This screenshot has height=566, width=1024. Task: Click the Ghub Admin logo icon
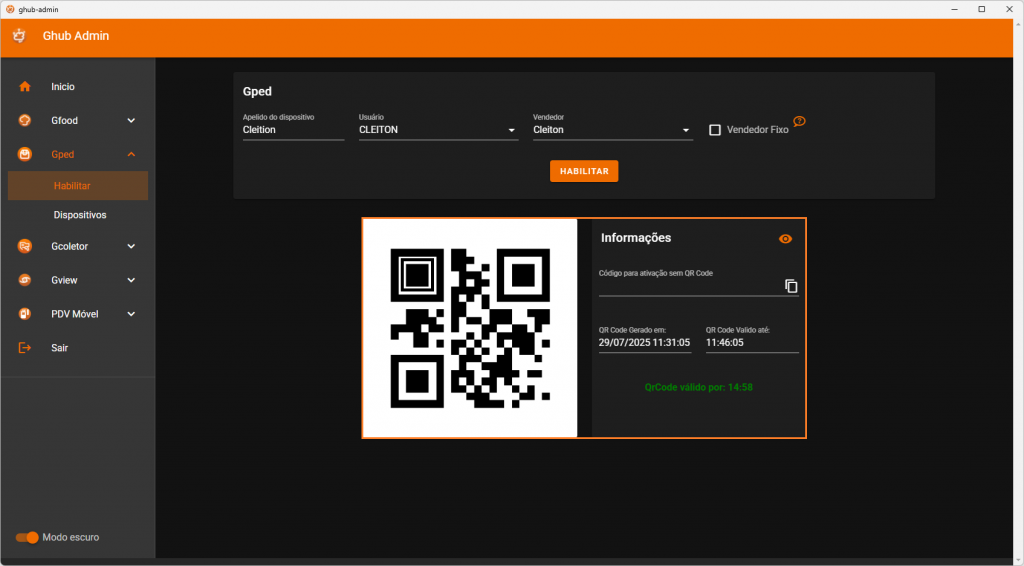(x=20, y=36)
